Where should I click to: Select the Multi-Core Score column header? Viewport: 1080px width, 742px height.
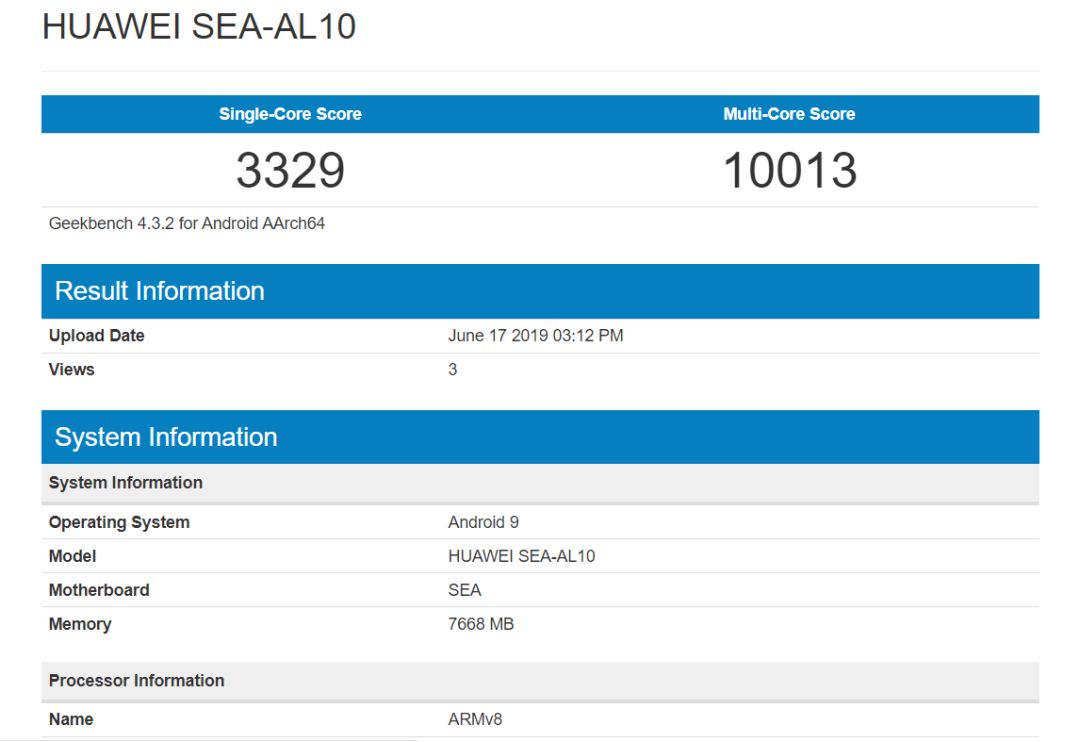coord(789,114)
